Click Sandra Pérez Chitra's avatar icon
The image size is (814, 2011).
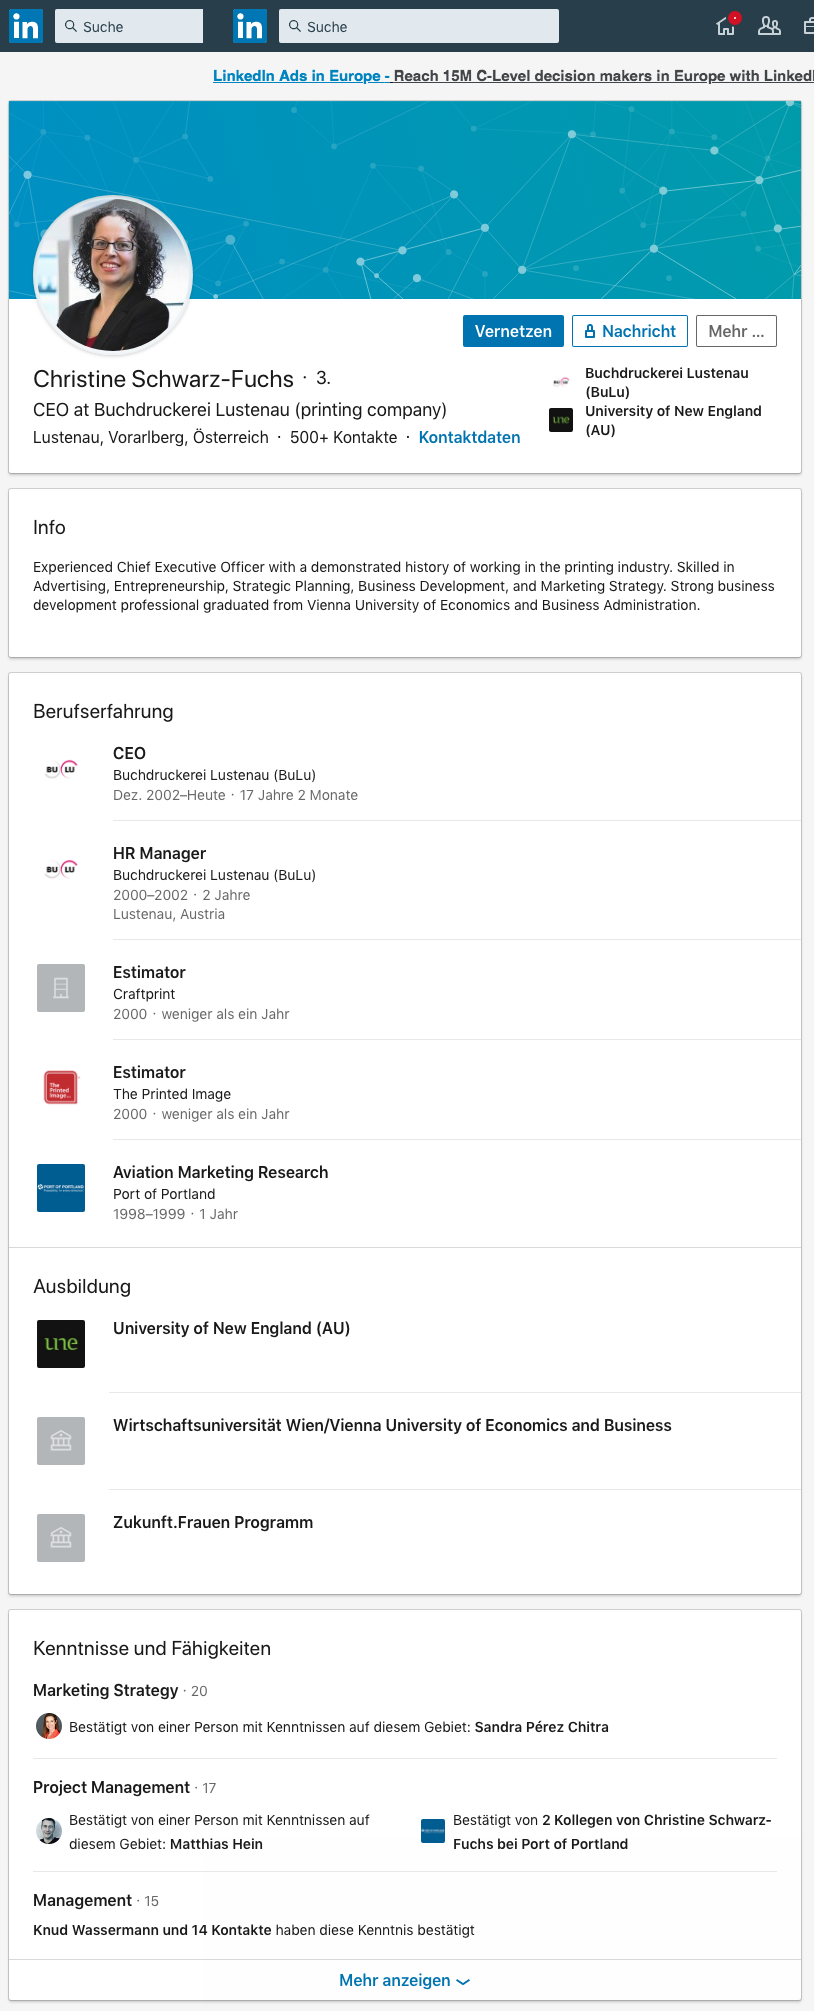click(49, 1726)
